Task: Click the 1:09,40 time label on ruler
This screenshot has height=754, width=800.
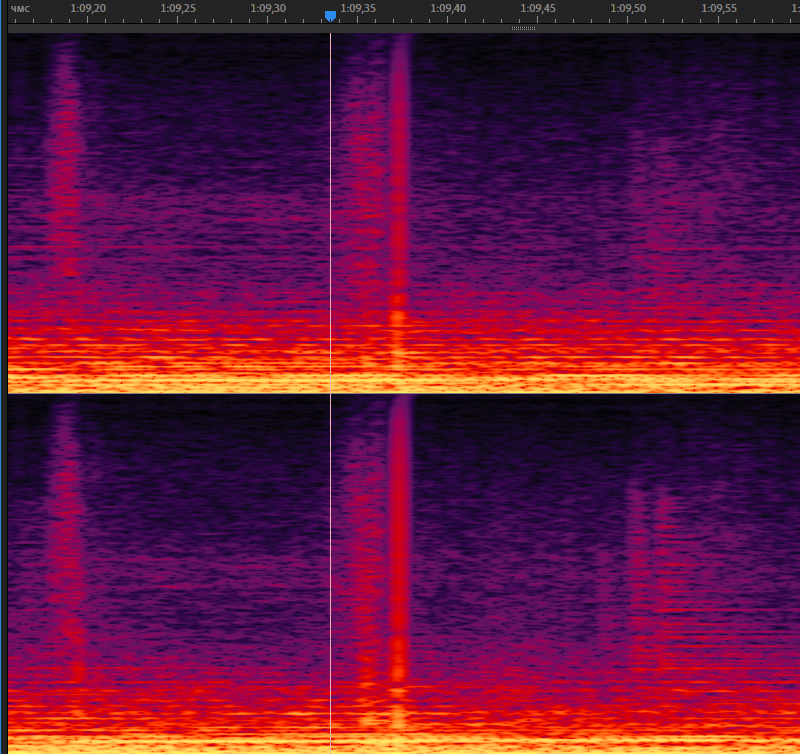Action: [x=448, y=8]
